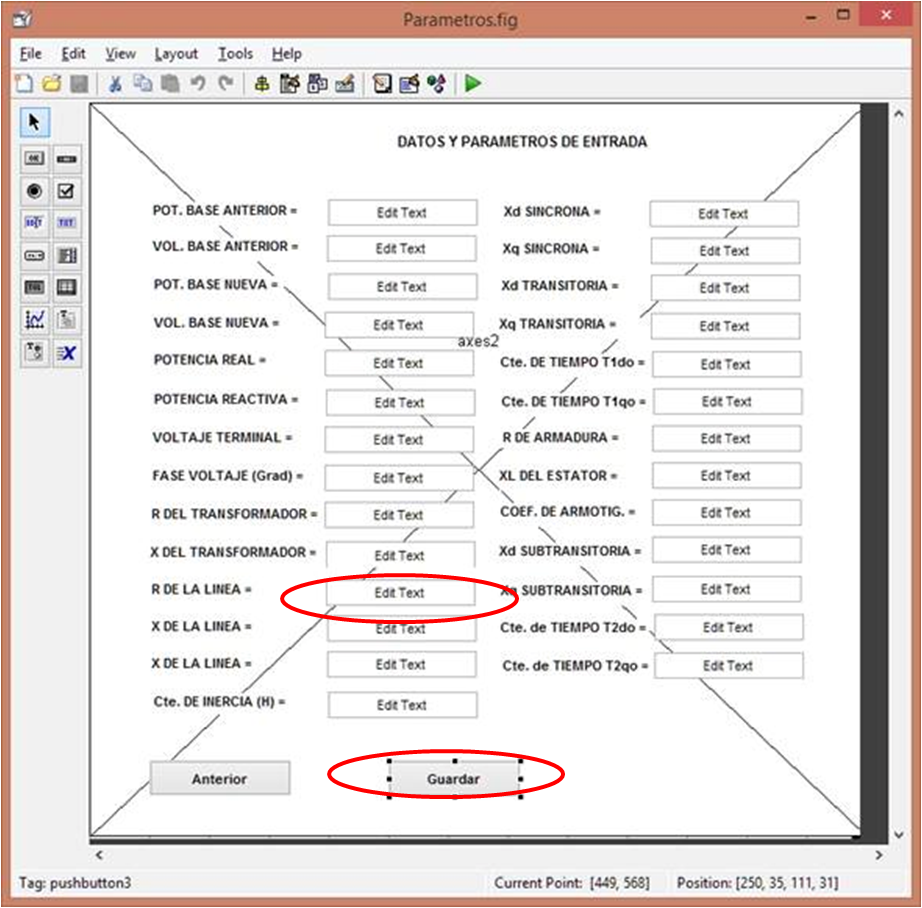
Task: Run the figure with green play arrow
Action: click(473, 84)
